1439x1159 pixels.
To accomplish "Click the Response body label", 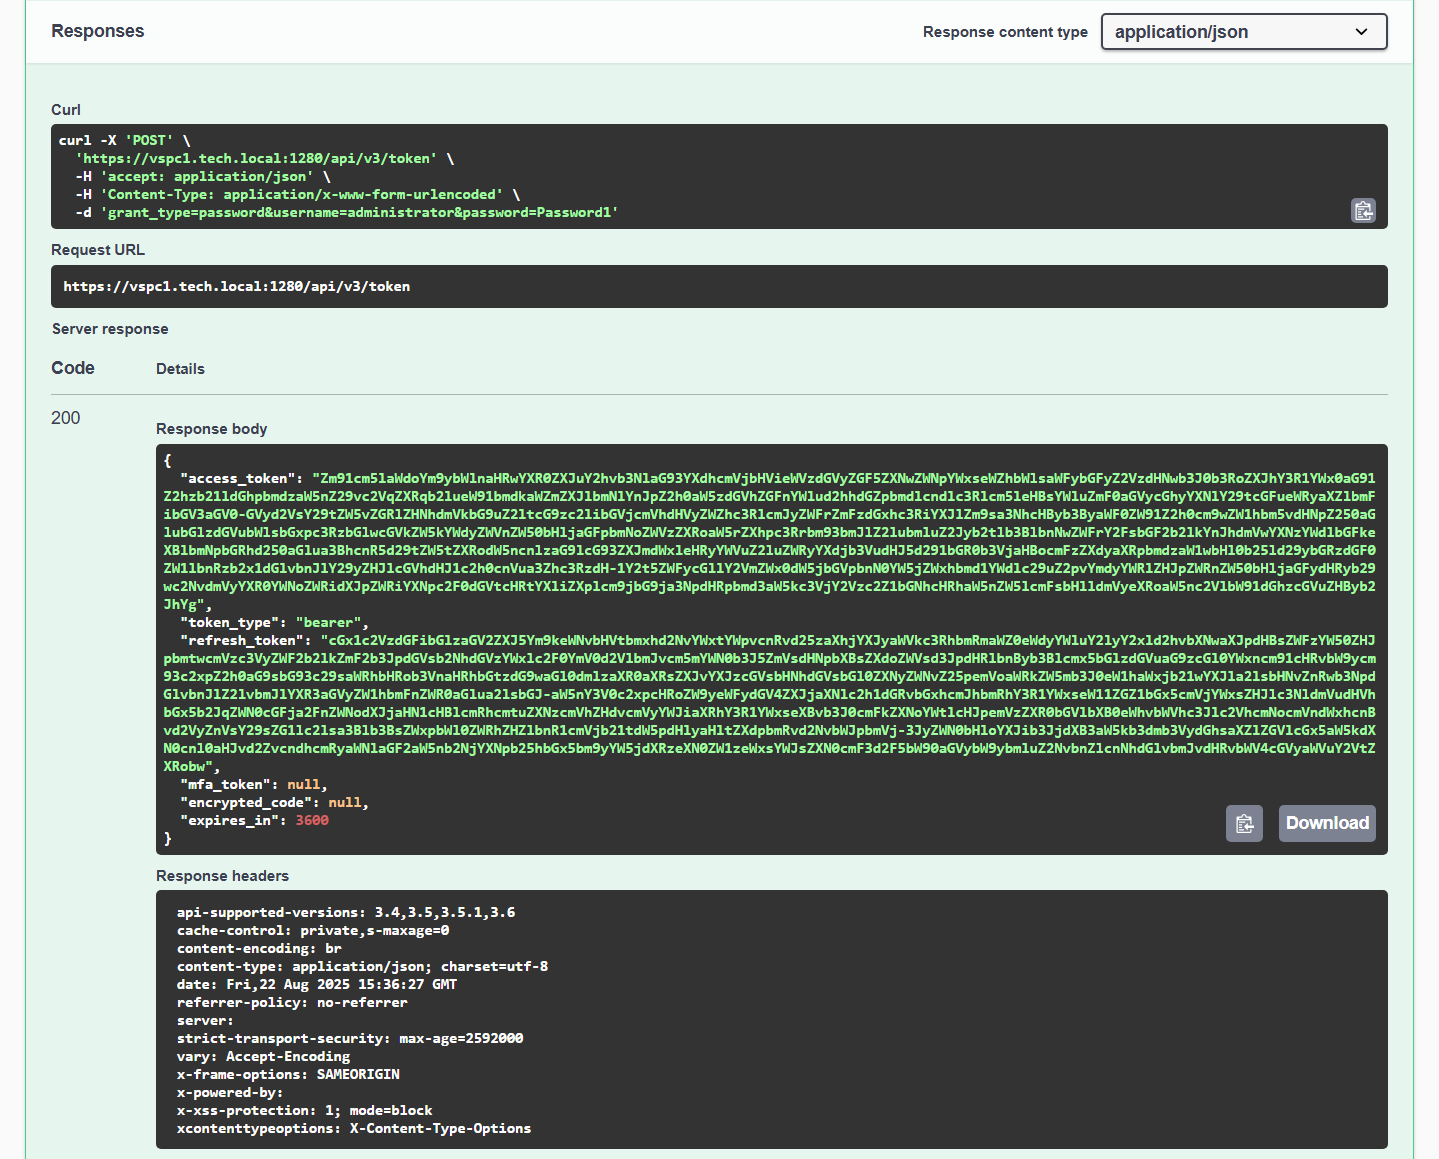I will tap(211, 428).
